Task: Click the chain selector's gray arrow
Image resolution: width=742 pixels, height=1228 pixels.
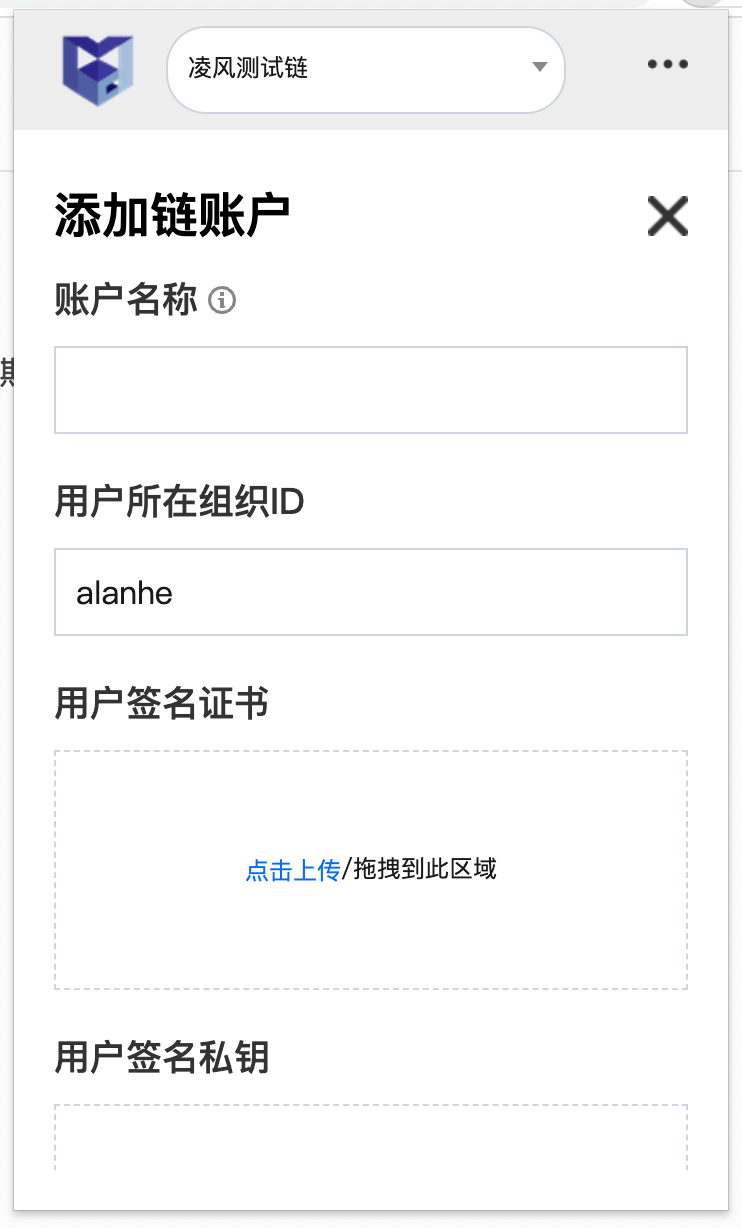Action: click(540, 68)
